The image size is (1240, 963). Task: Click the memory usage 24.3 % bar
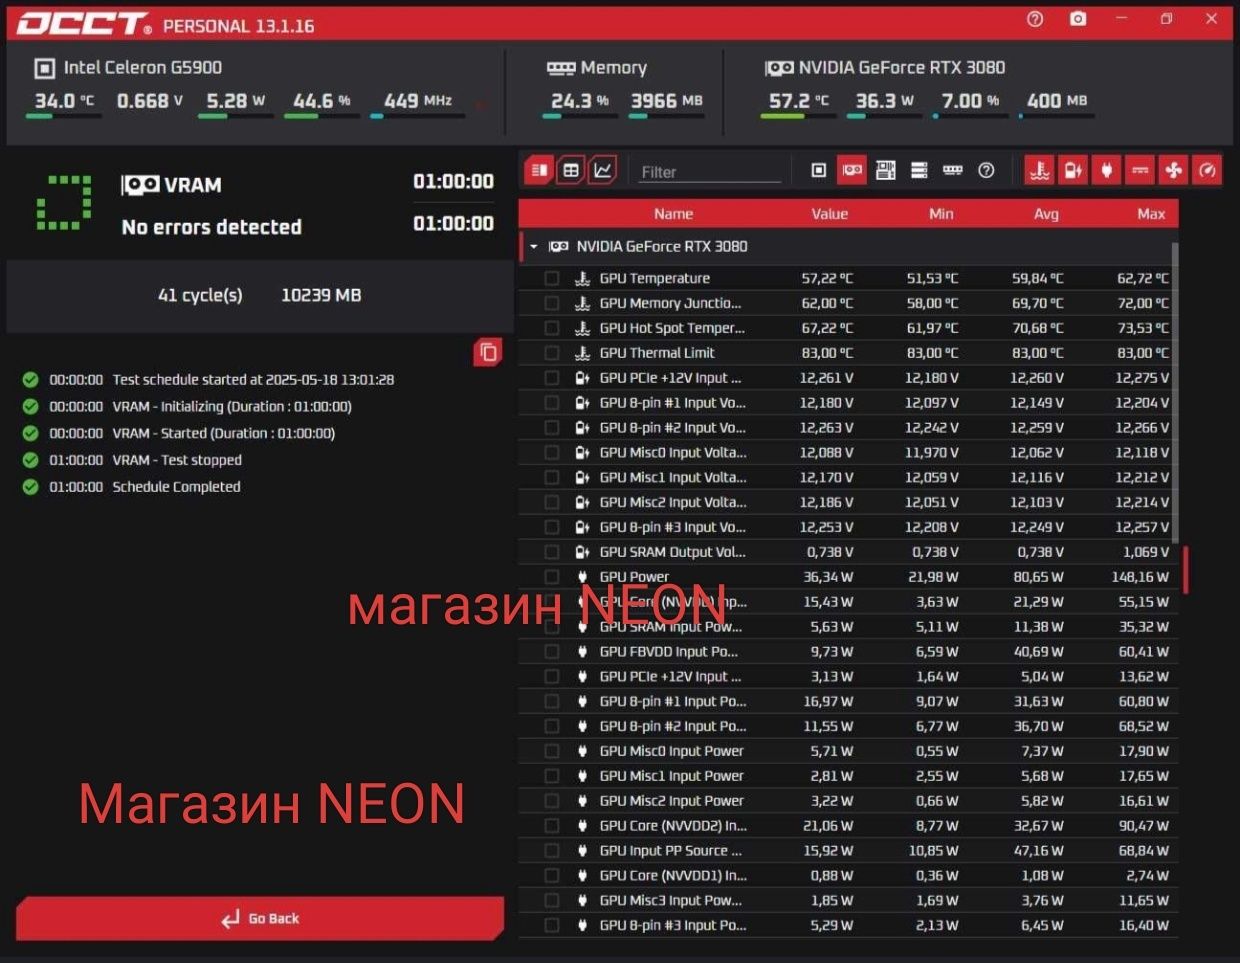point(580,116)
